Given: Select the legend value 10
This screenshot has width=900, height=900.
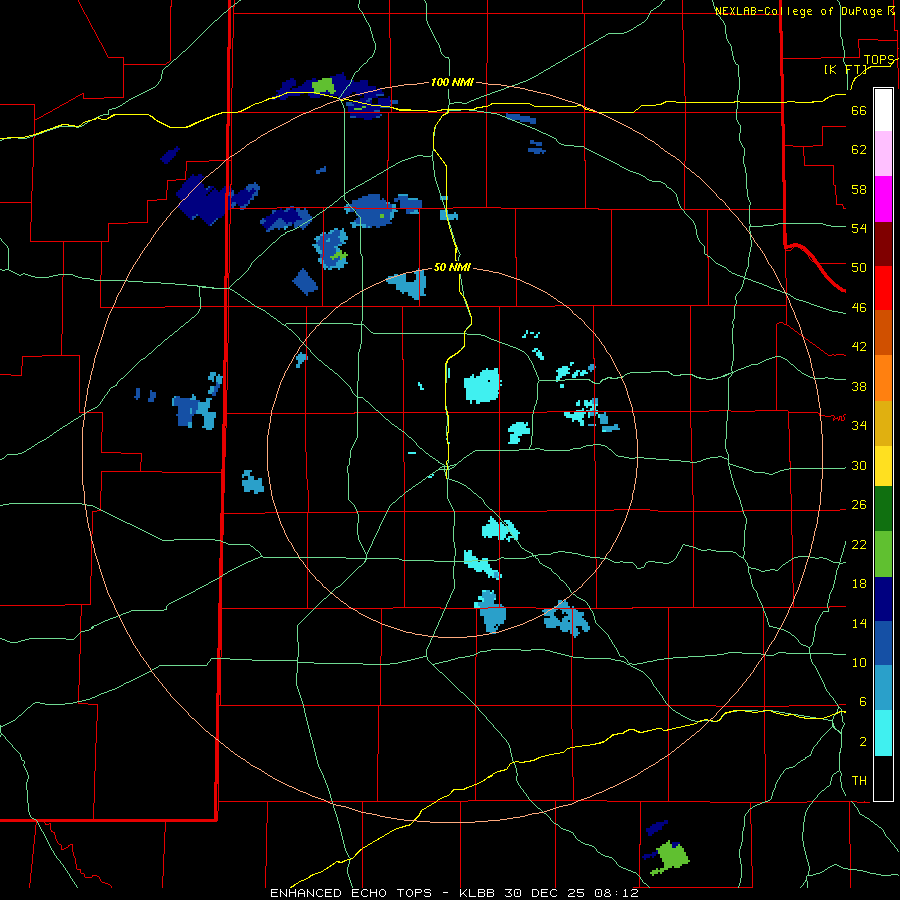Looking at the screenshot, I should click(x=859, y=662).
